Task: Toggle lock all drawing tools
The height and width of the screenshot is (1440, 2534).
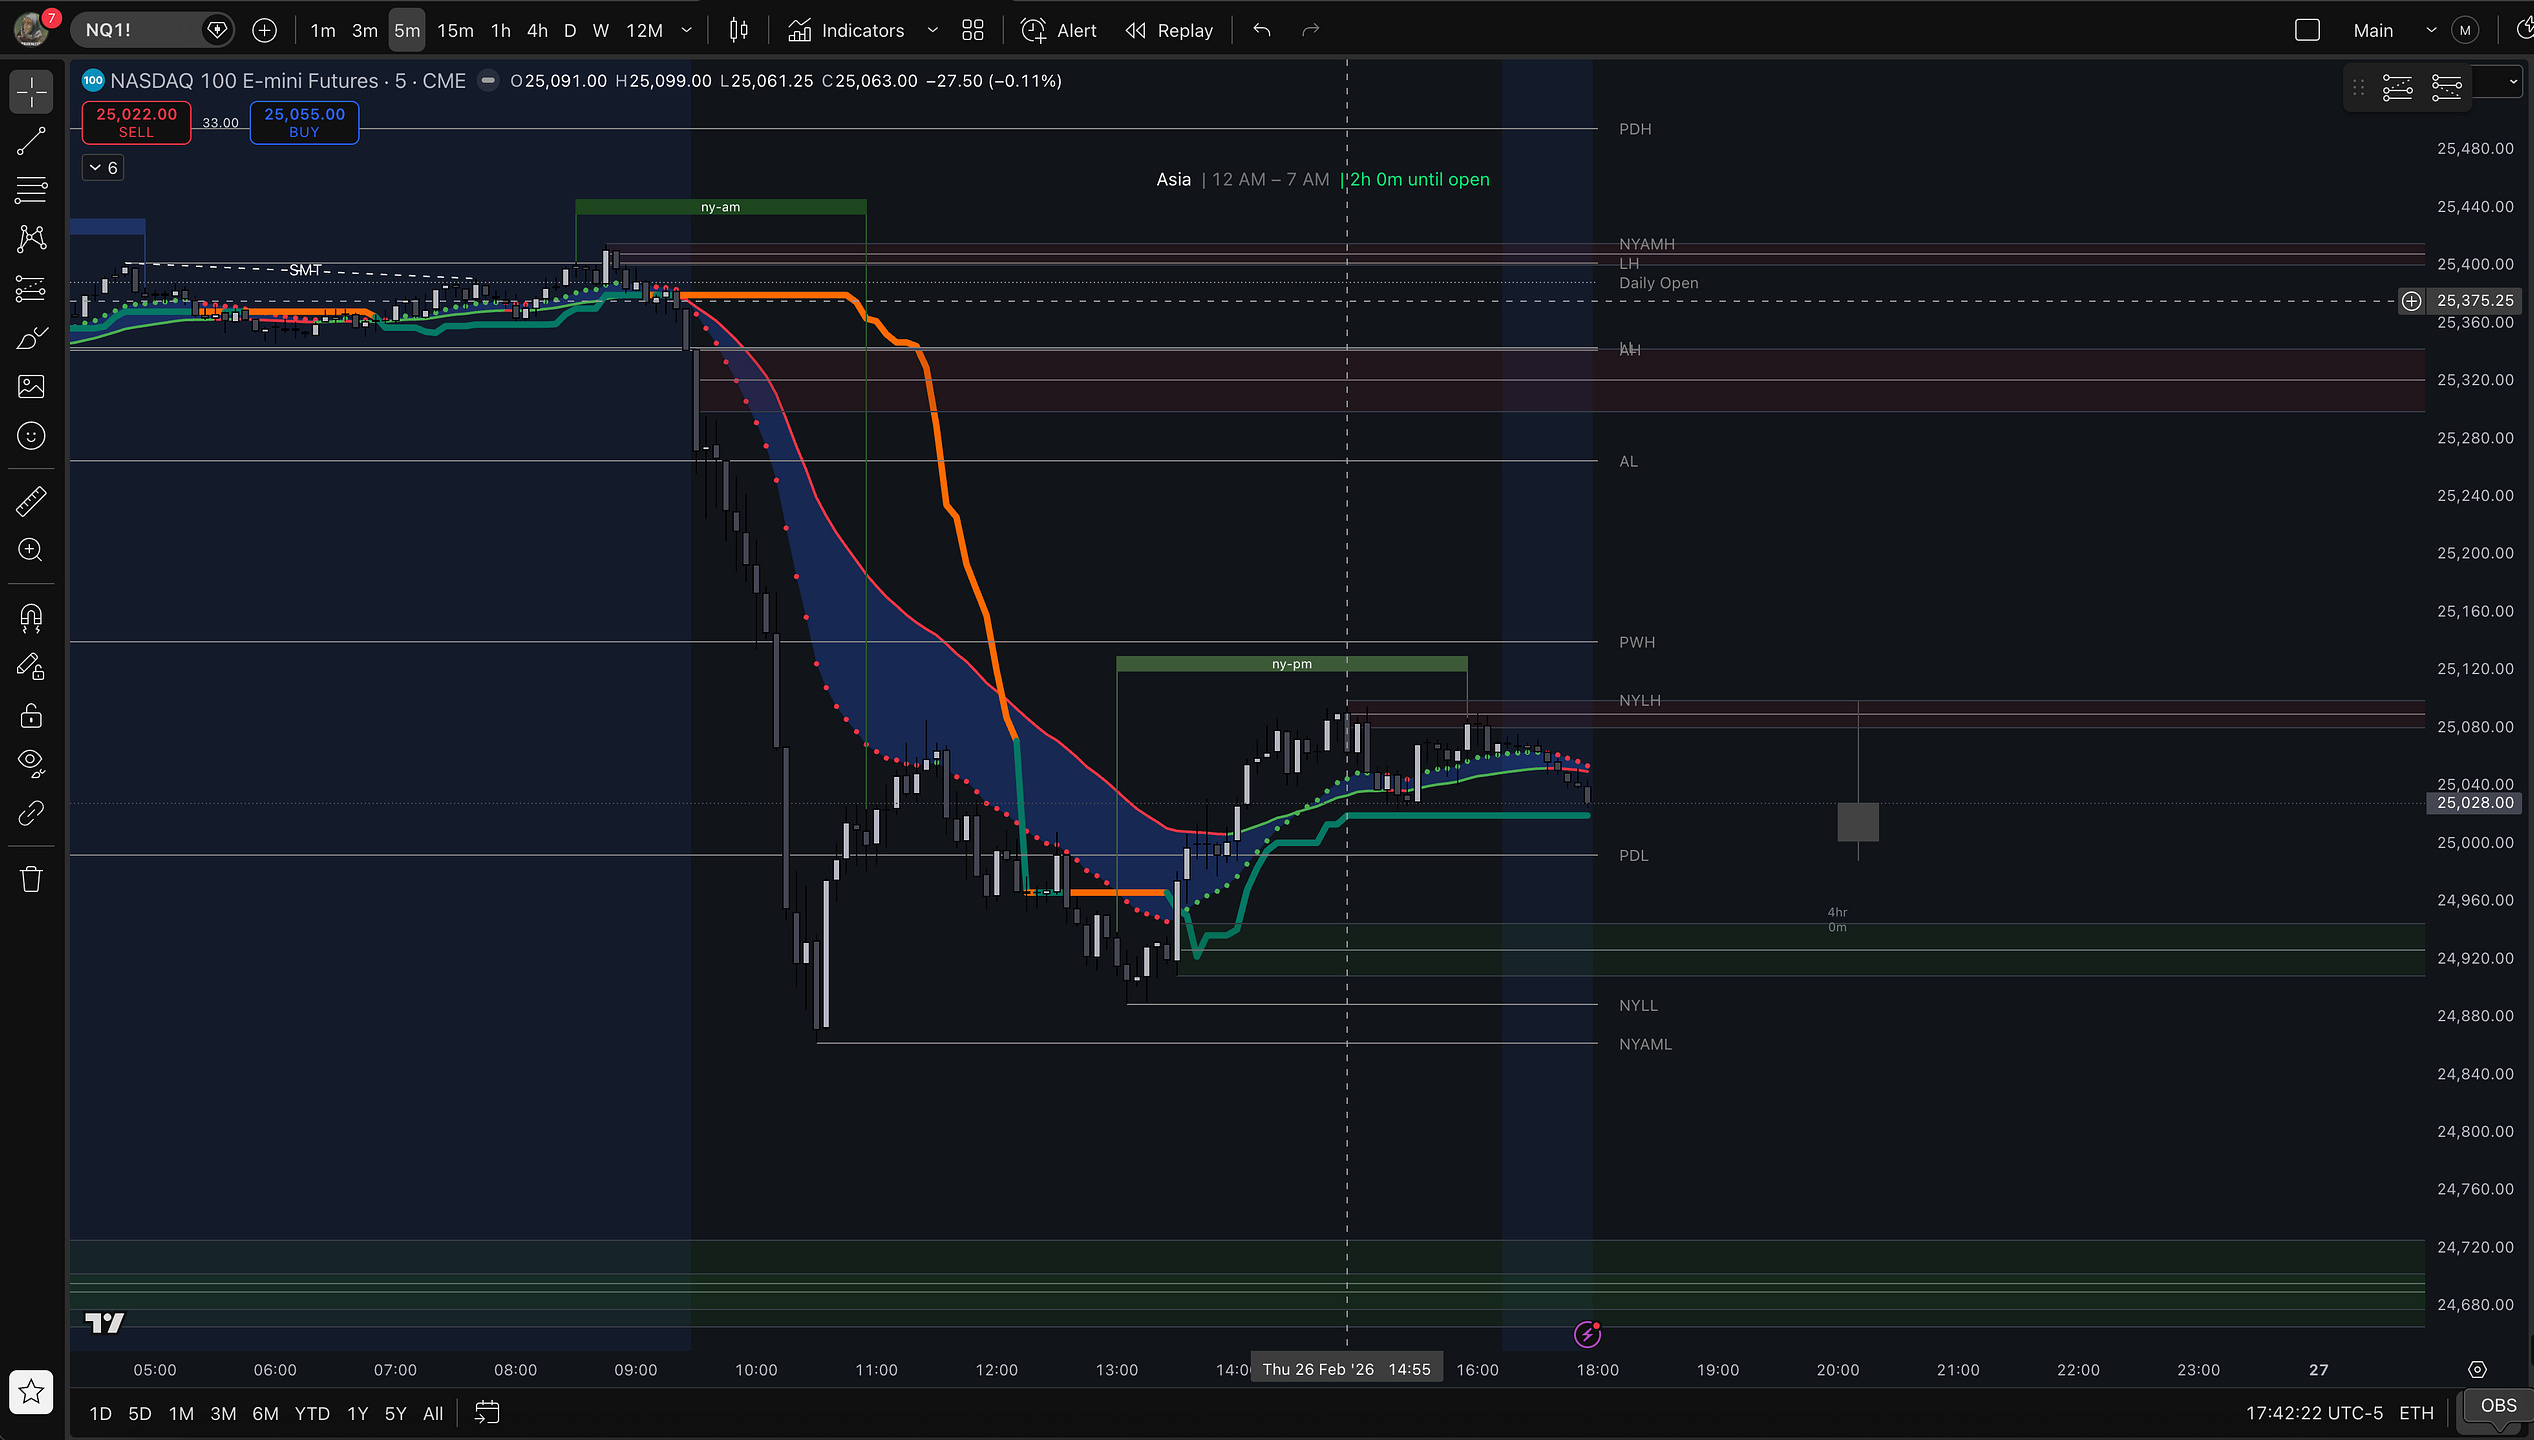Action: tap(31, 716)
